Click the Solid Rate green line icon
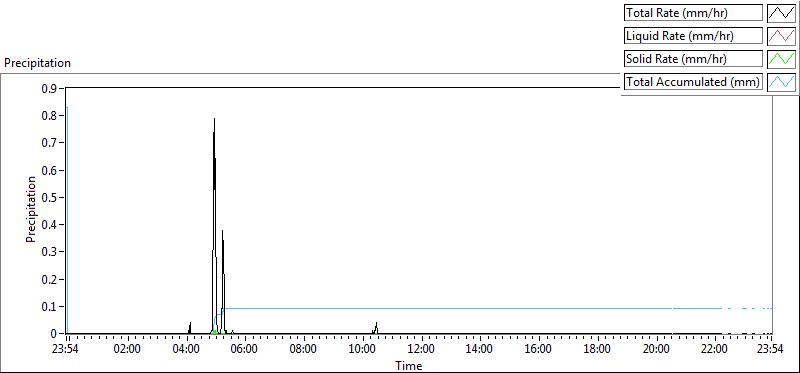The image size is (800, 373). [x=782, y=58]
